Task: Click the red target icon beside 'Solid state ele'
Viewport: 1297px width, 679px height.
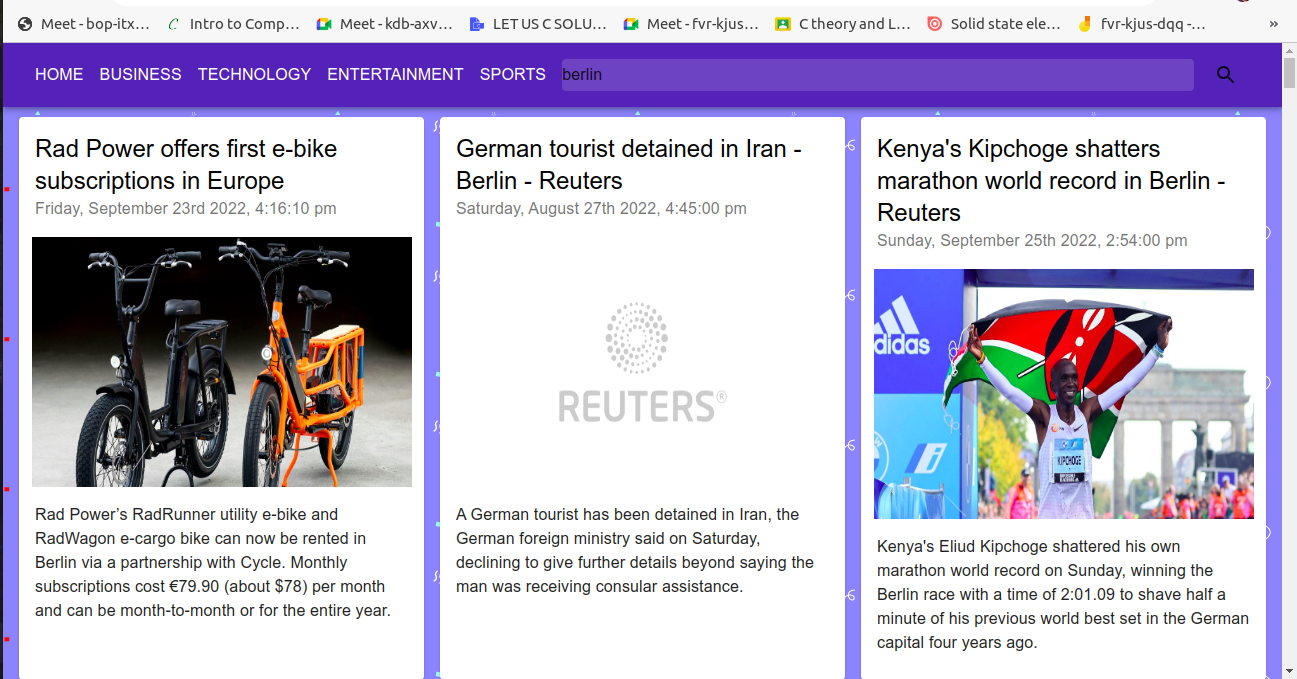Action: (934, 24)
